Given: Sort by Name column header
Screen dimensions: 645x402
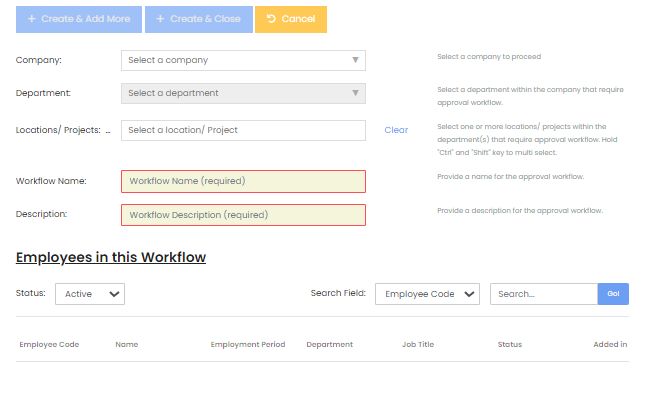Looking at the screenshot, I should [127, 344].
